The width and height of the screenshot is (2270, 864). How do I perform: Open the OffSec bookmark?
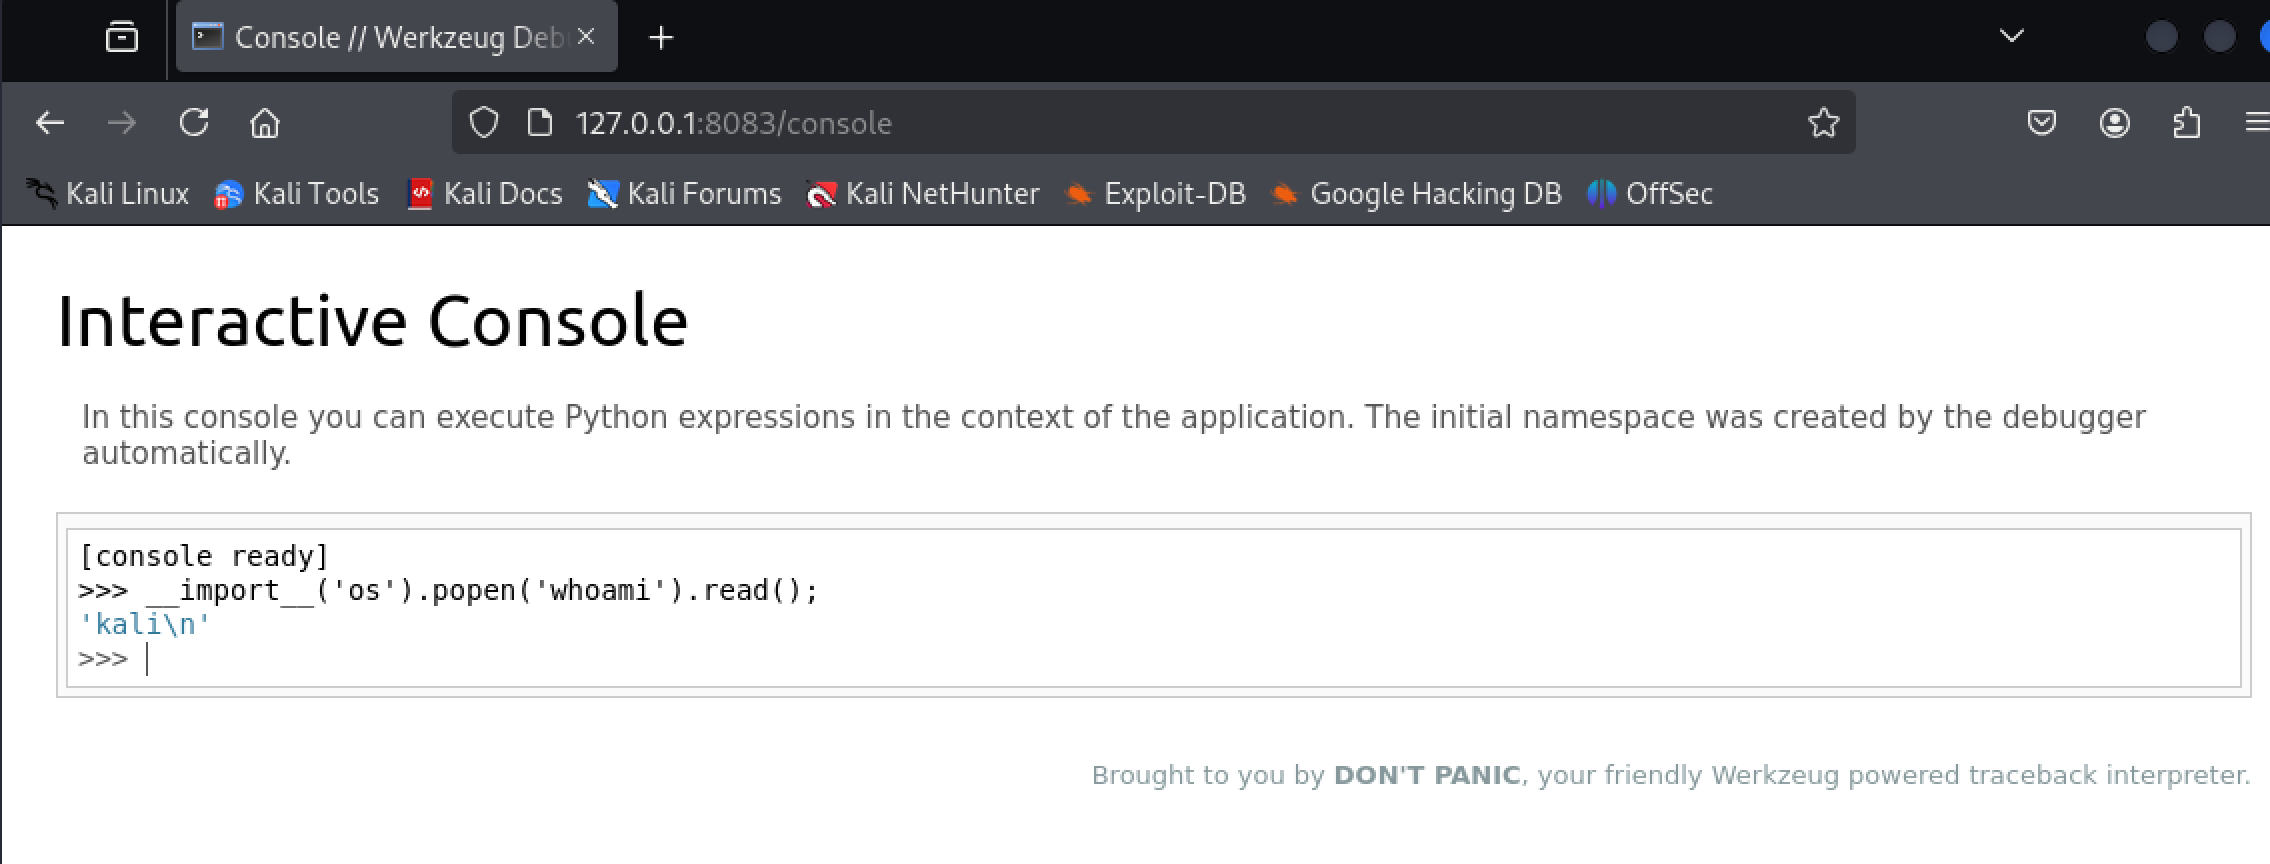1650,194
